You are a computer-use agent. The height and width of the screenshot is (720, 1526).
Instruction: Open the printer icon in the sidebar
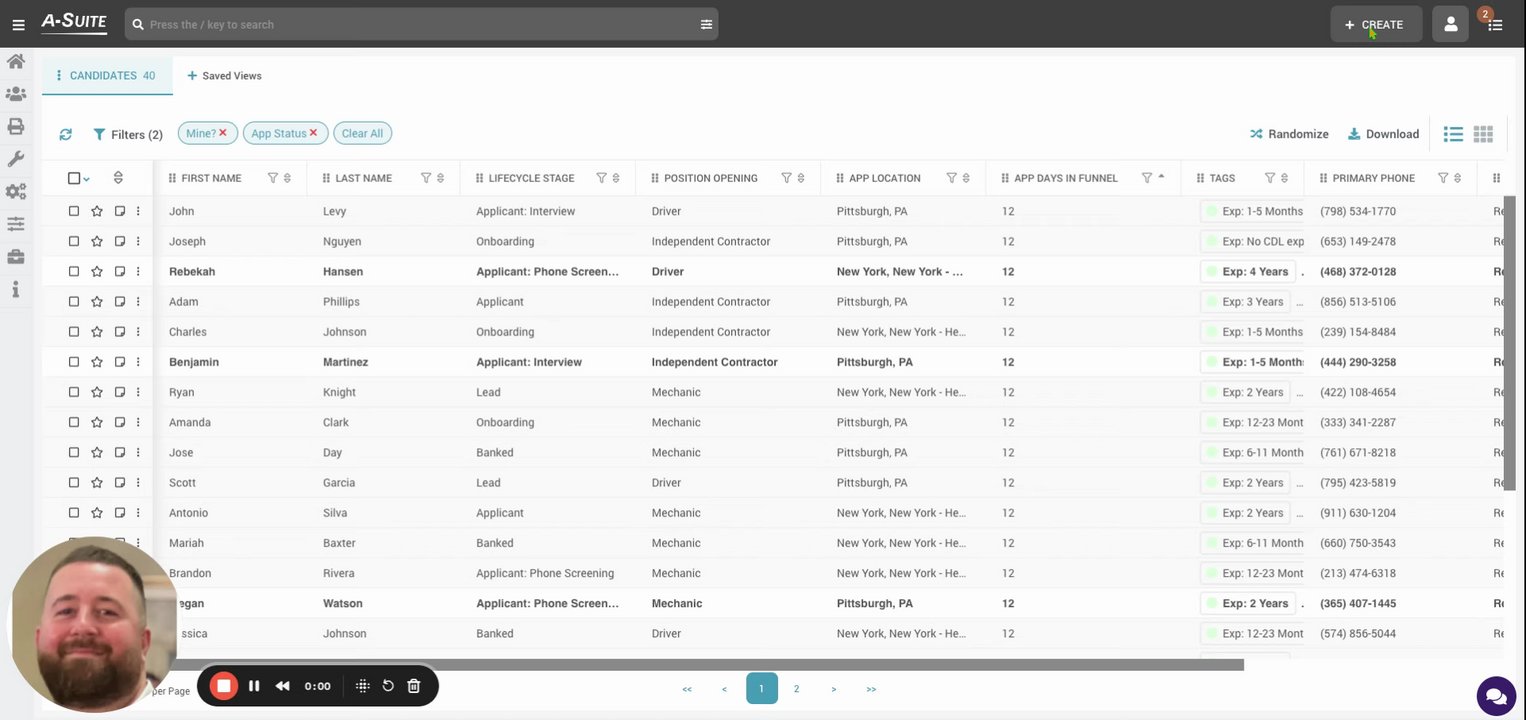click(15, 126)
